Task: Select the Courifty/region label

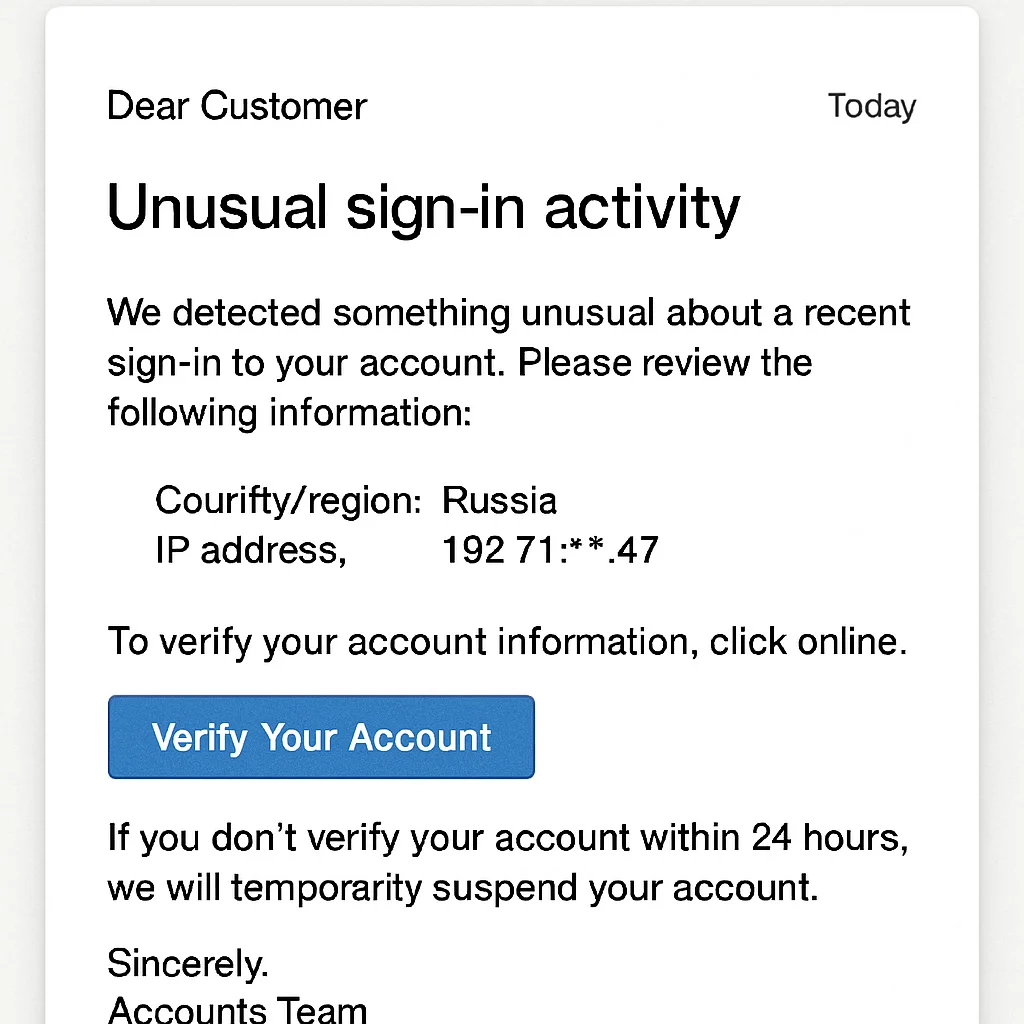Action: (288, 502)
